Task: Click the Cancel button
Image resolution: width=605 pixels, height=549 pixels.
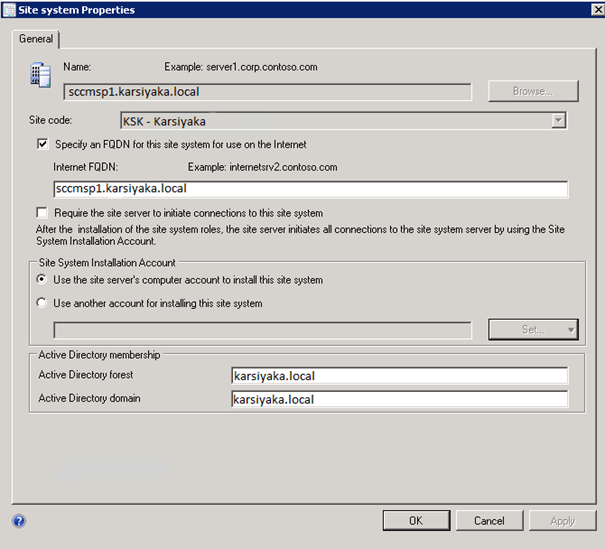Action: 490,520
